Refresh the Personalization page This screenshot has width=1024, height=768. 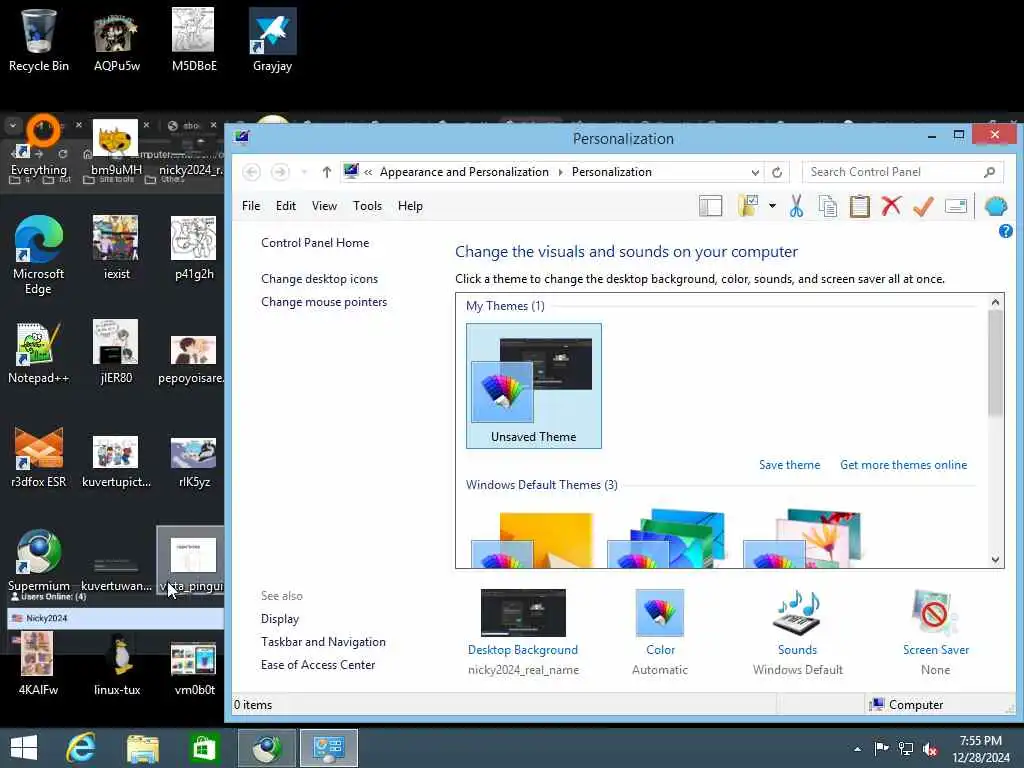point(776,172)
